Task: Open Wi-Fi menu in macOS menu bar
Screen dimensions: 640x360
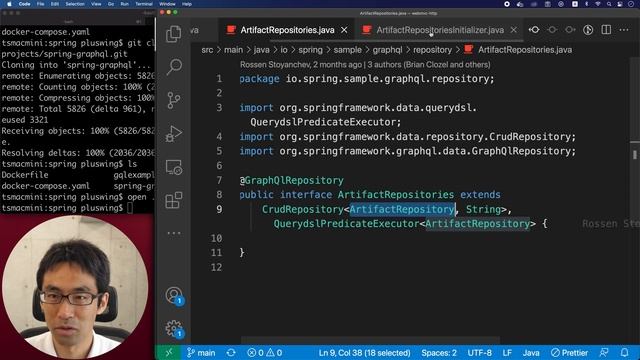Action: pyautogui.click(x=598, y=4)
